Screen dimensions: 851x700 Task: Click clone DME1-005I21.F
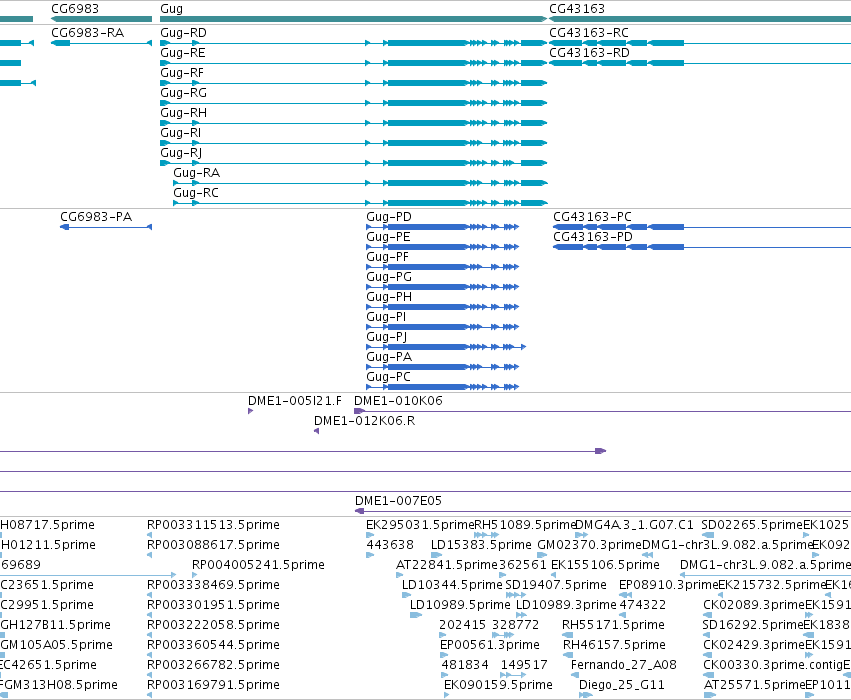click(x=295, y=400)
